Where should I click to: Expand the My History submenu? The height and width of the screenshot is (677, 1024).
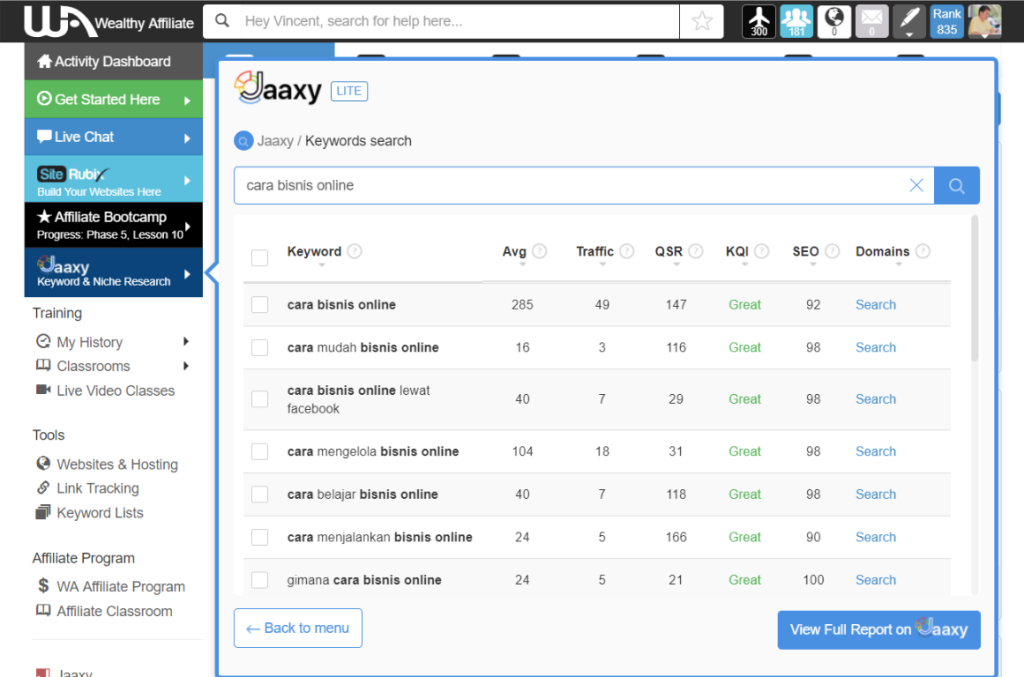click(x=186, y=342)
